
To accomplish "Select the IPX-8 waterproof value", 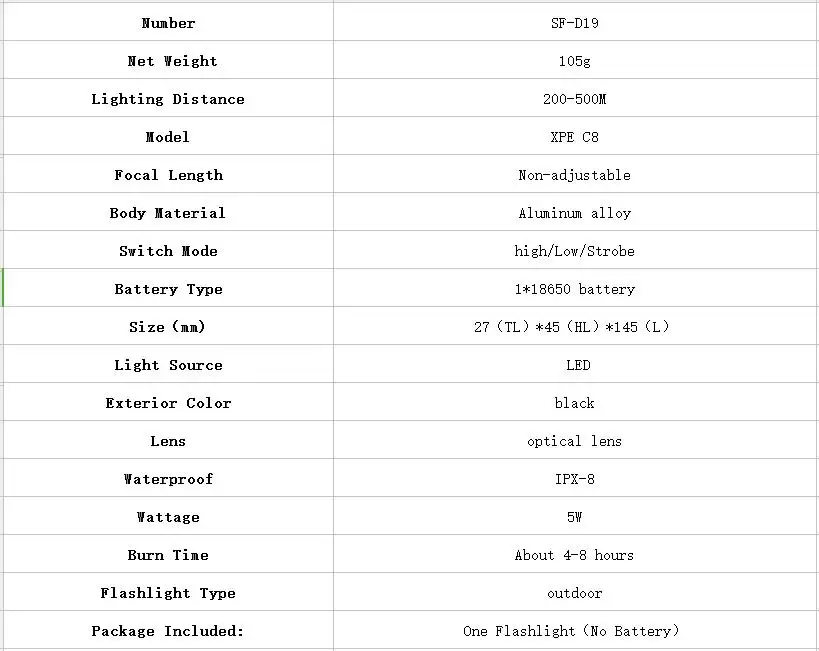I will click(x=575, y=479).
